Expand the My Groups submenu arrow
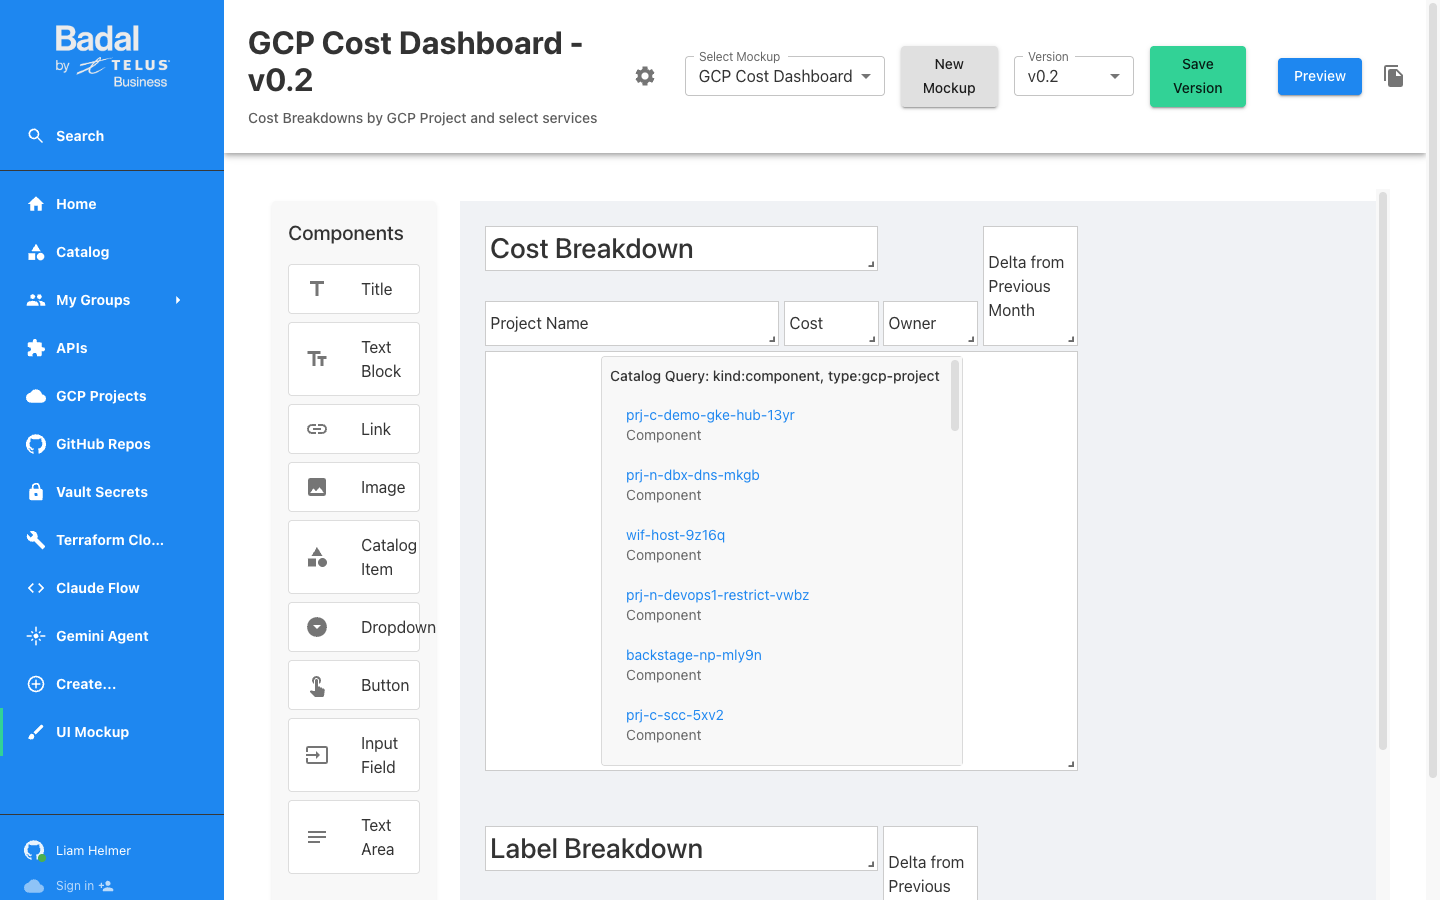This screenshot has width=1440, height=900. click(178, 300)
